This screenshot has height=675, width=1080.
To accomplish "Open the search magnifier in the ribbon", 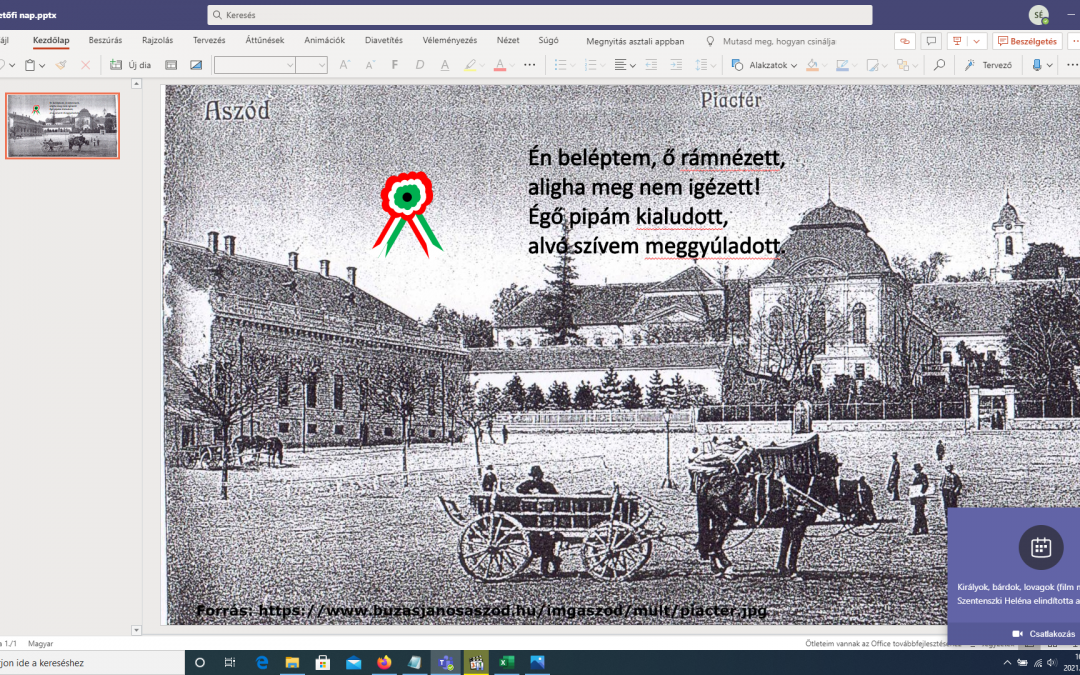I will [939, 65].
